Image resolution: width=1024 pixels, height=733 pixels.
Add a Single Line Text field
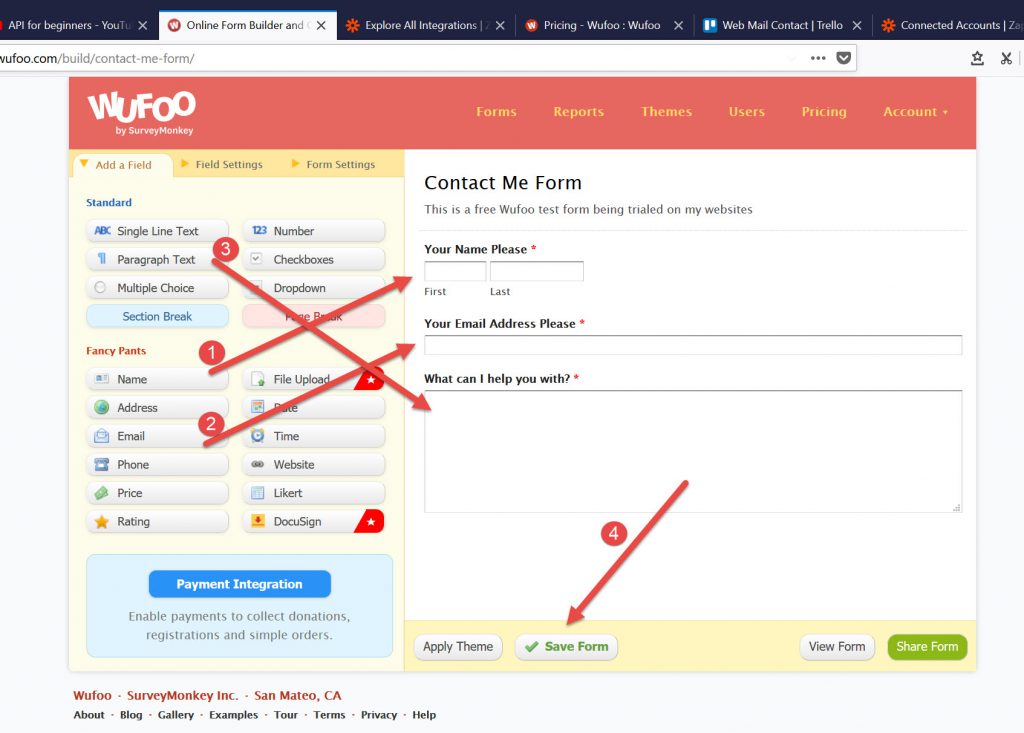pos(157,231)
